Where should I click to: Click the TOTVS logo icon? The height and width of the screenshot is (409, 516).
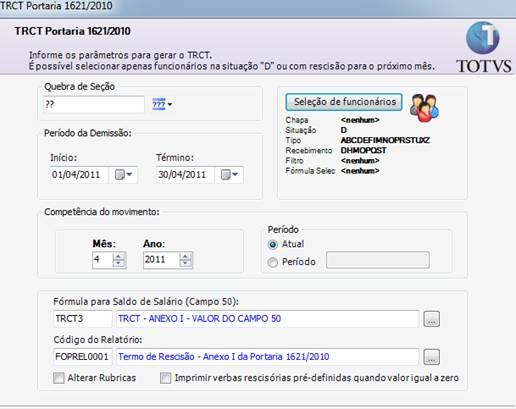(483, 47)
